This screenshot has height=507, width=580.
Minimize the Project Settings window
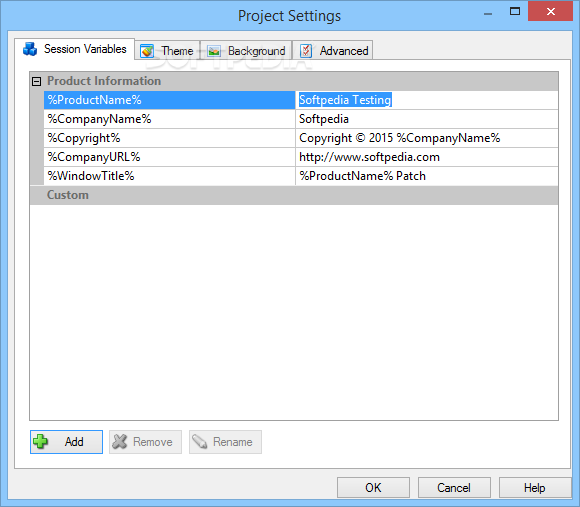tap(488, 14)
